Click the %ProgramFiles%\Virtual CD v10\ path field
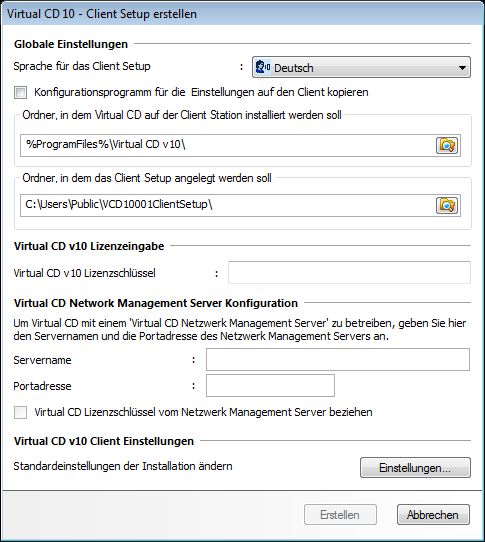Screen dimensions: 485x542 (227, 145)
